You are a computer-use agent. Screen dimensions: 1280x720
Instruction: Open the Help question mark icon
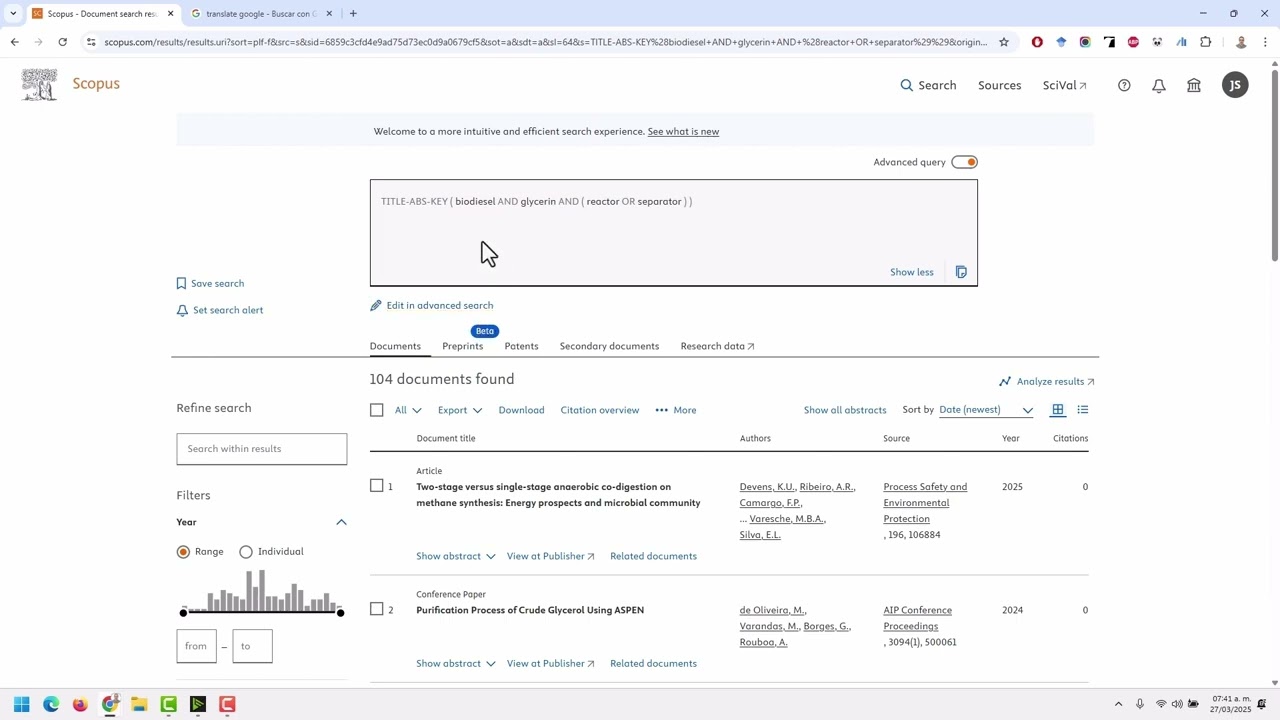(x=1124, y=86)
